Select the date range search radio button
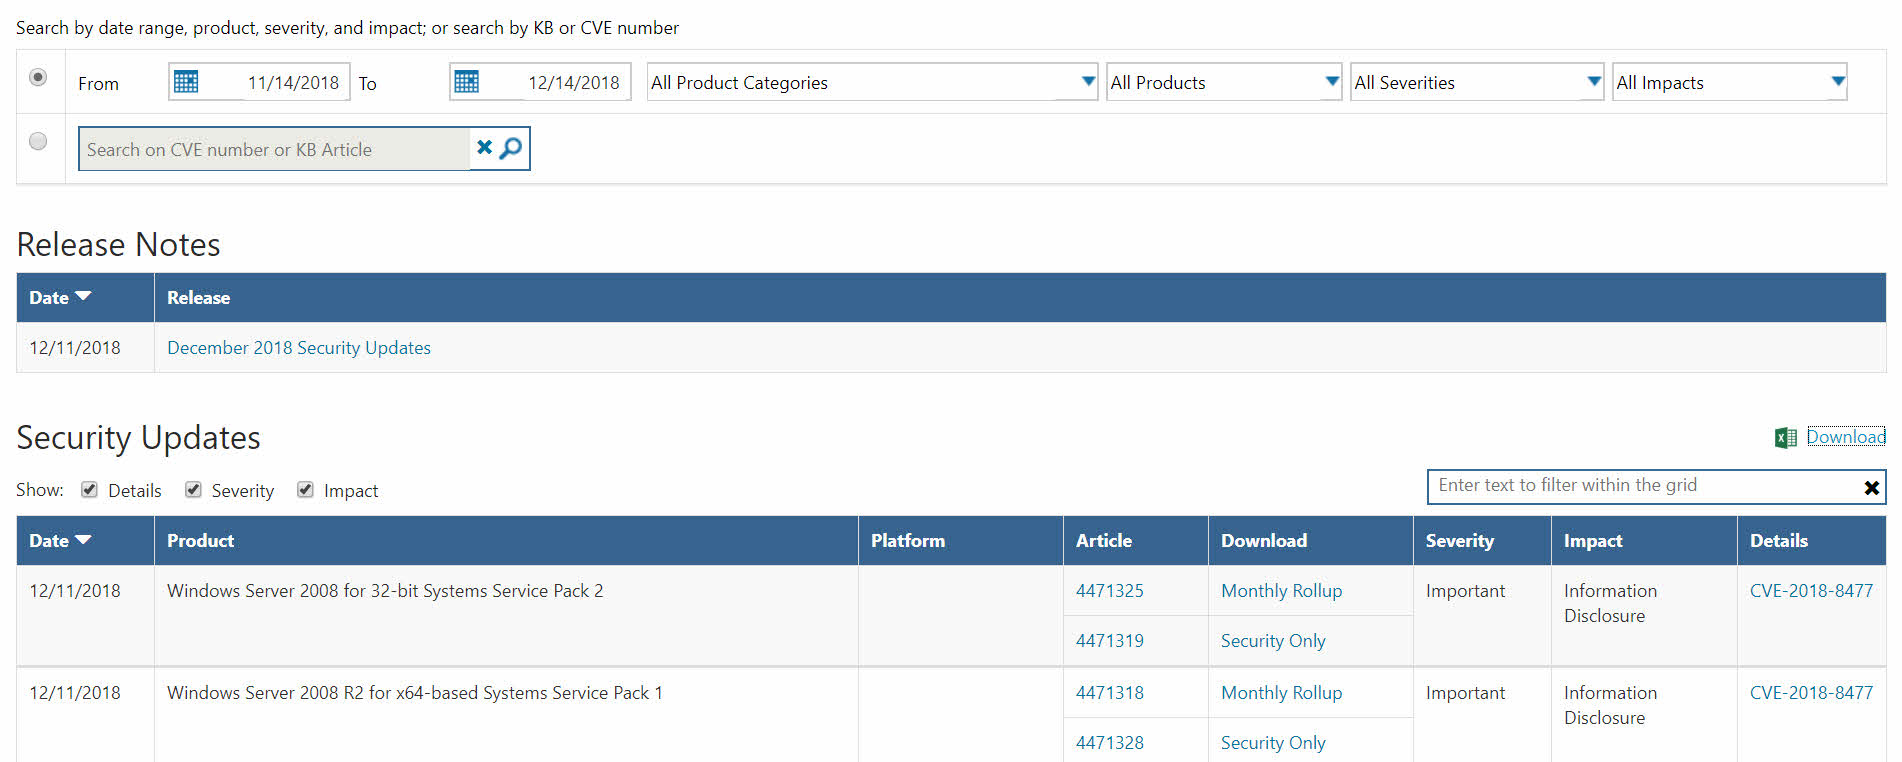Screen dimensions: 1902x762 pyautogui.click(x=38, y=77)
